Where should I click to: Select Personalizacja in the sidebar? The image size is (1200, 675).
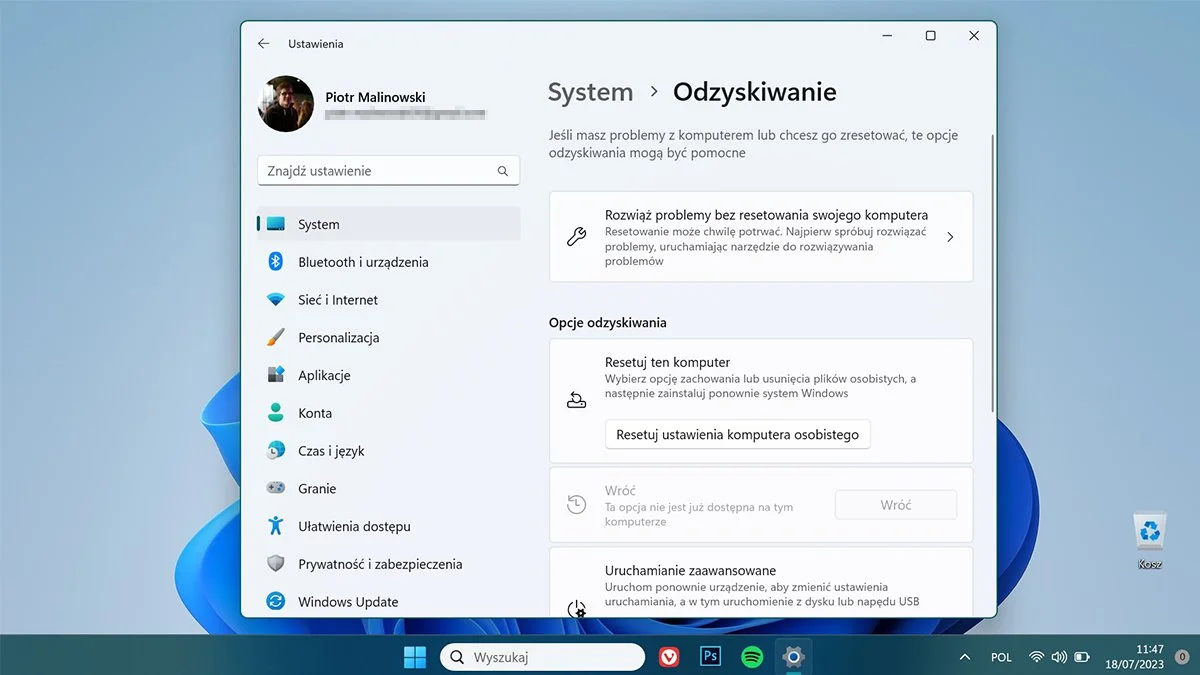coord(339,337)
